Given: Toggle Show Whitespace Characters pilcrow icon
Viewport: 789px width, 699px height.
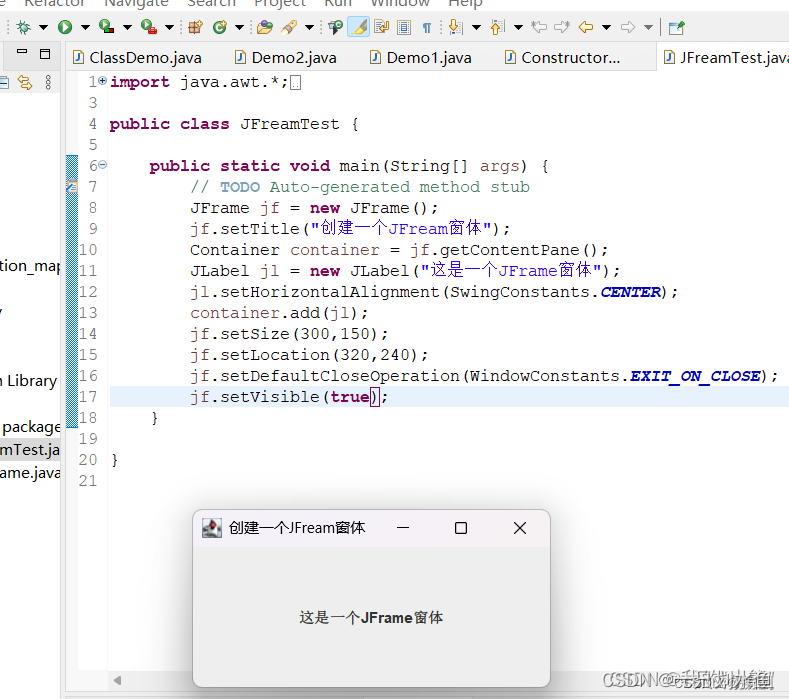Looking at the screenshot, I should (427, 27).
